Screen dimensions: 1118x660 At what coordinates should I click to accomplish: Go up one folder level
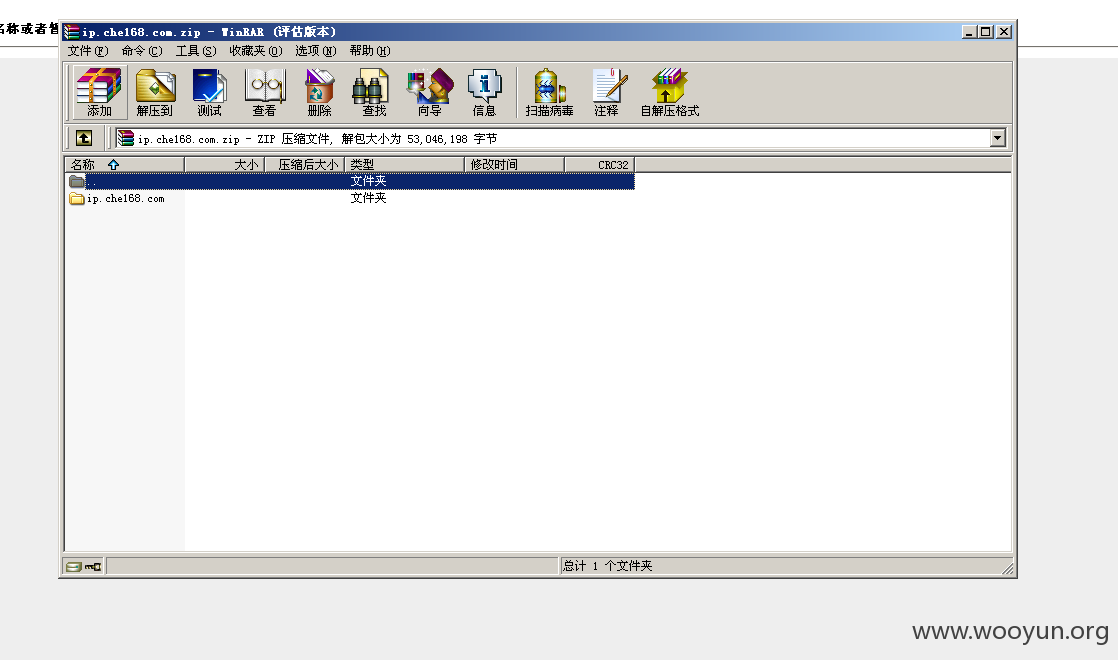(84, 138)
